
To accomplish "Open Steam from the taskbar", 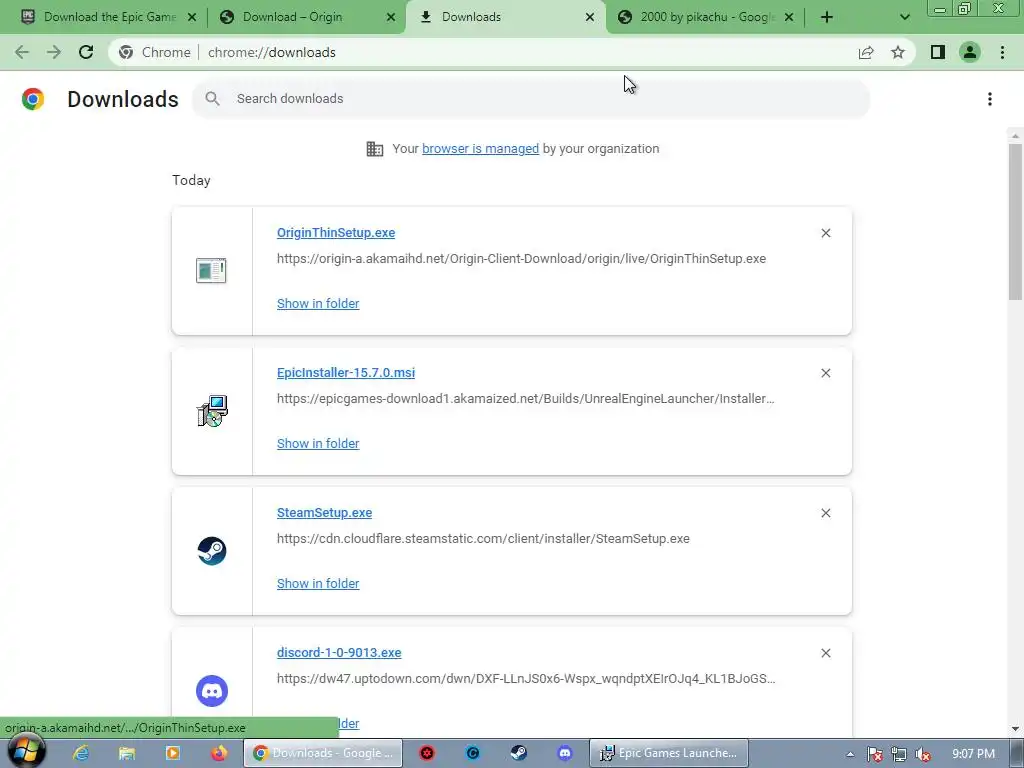I will pyautogui.click(x=519, y=753).
